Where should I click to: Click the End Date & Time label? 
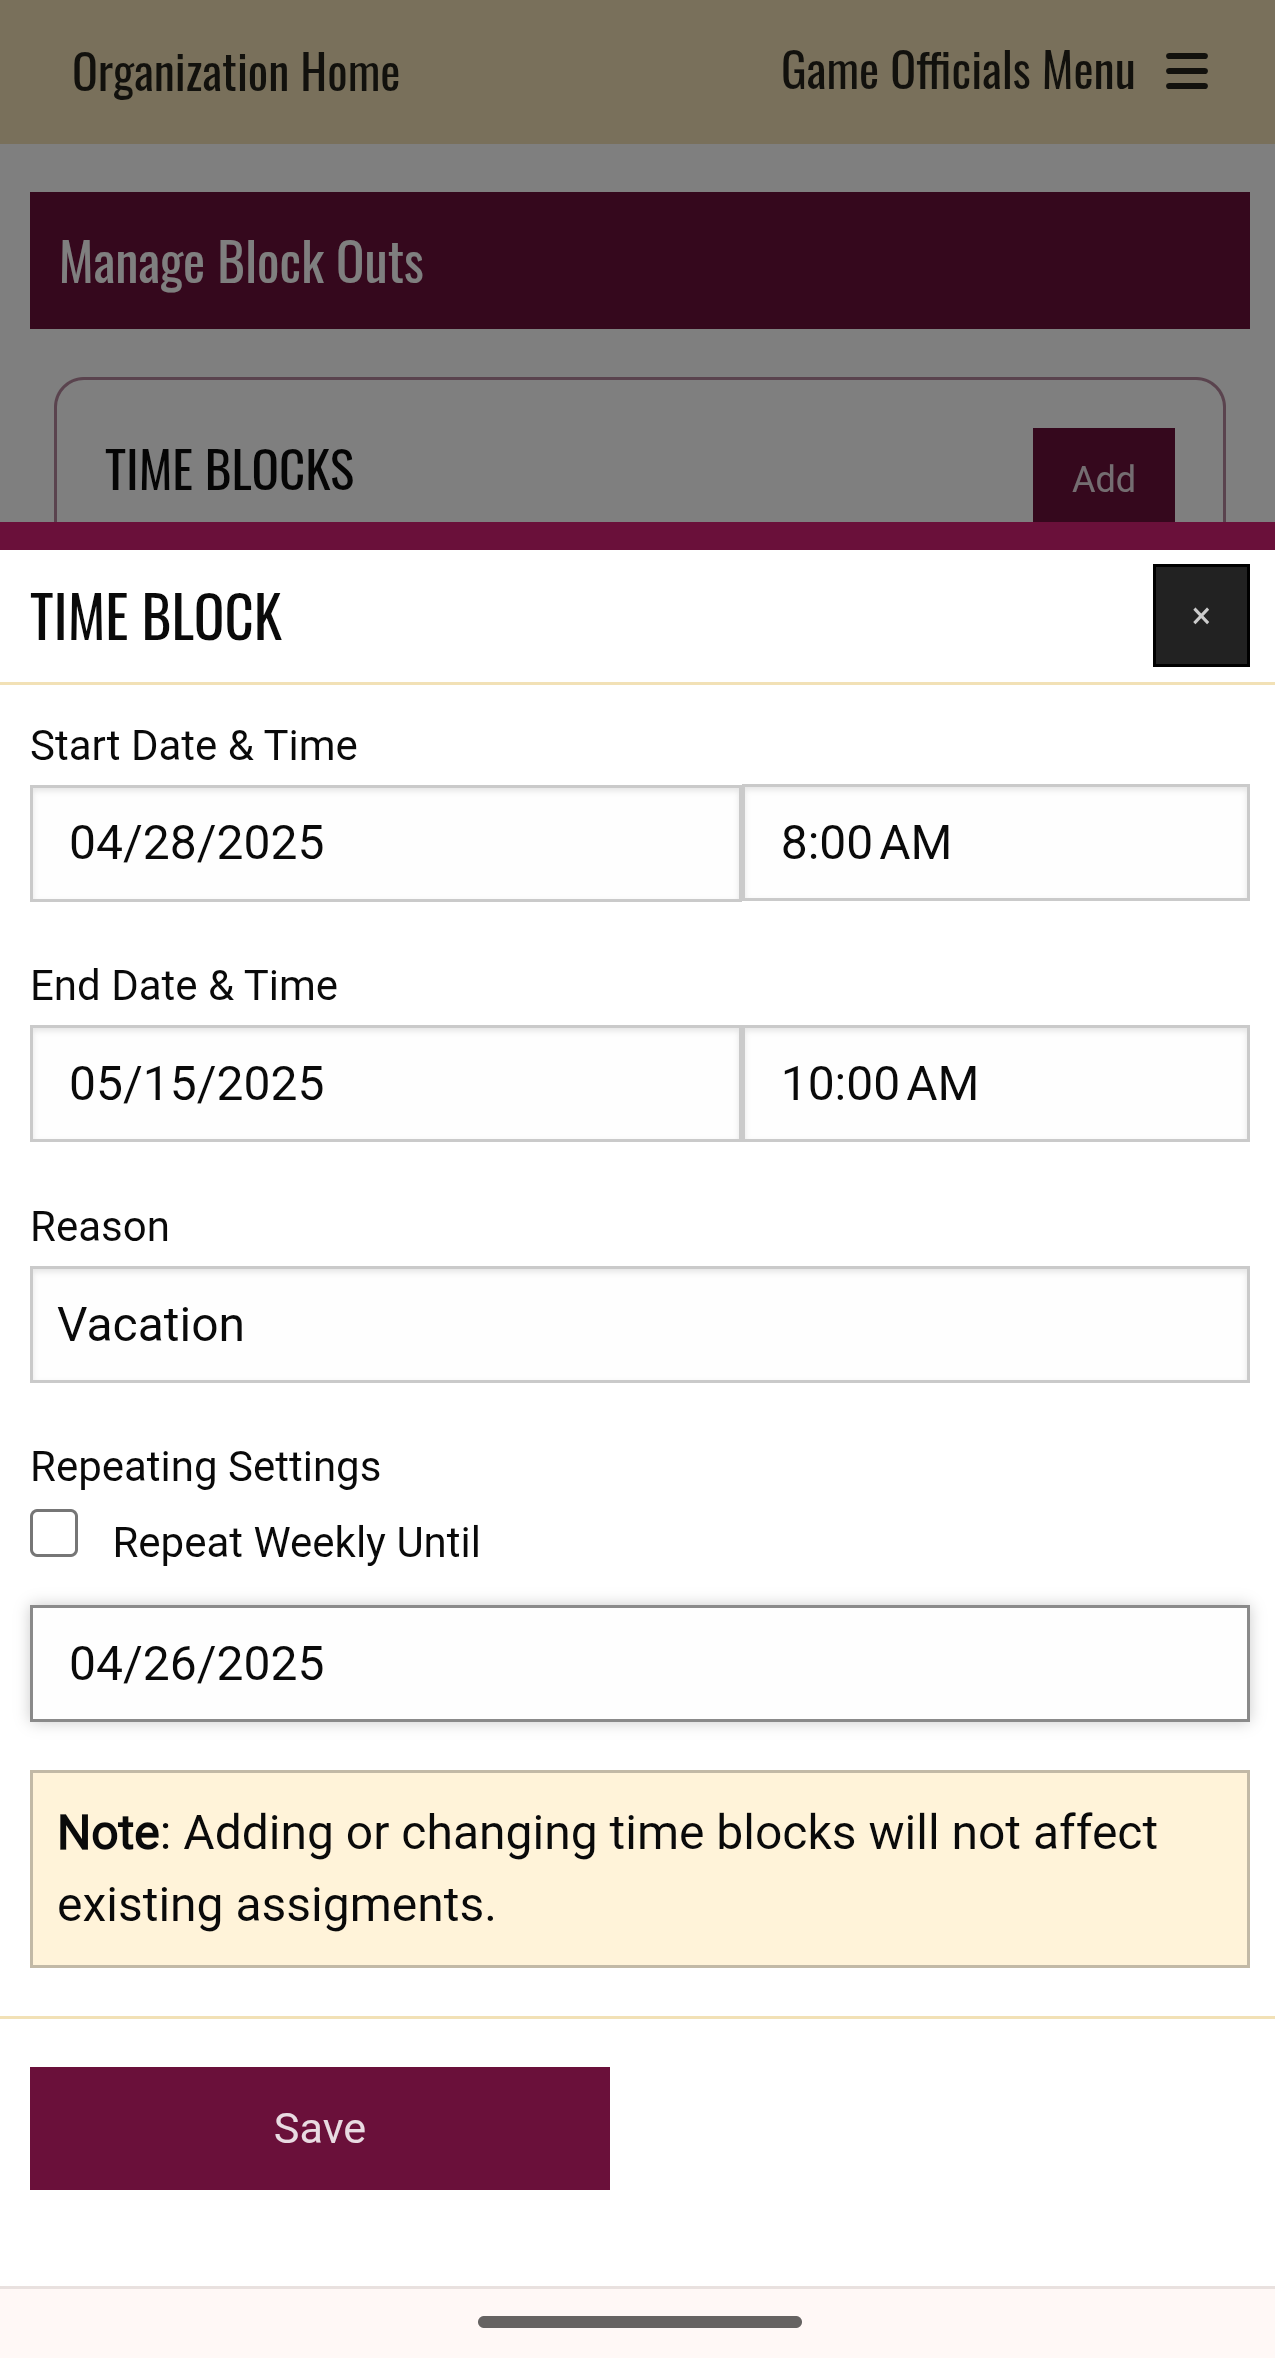(x=184, y=986)
